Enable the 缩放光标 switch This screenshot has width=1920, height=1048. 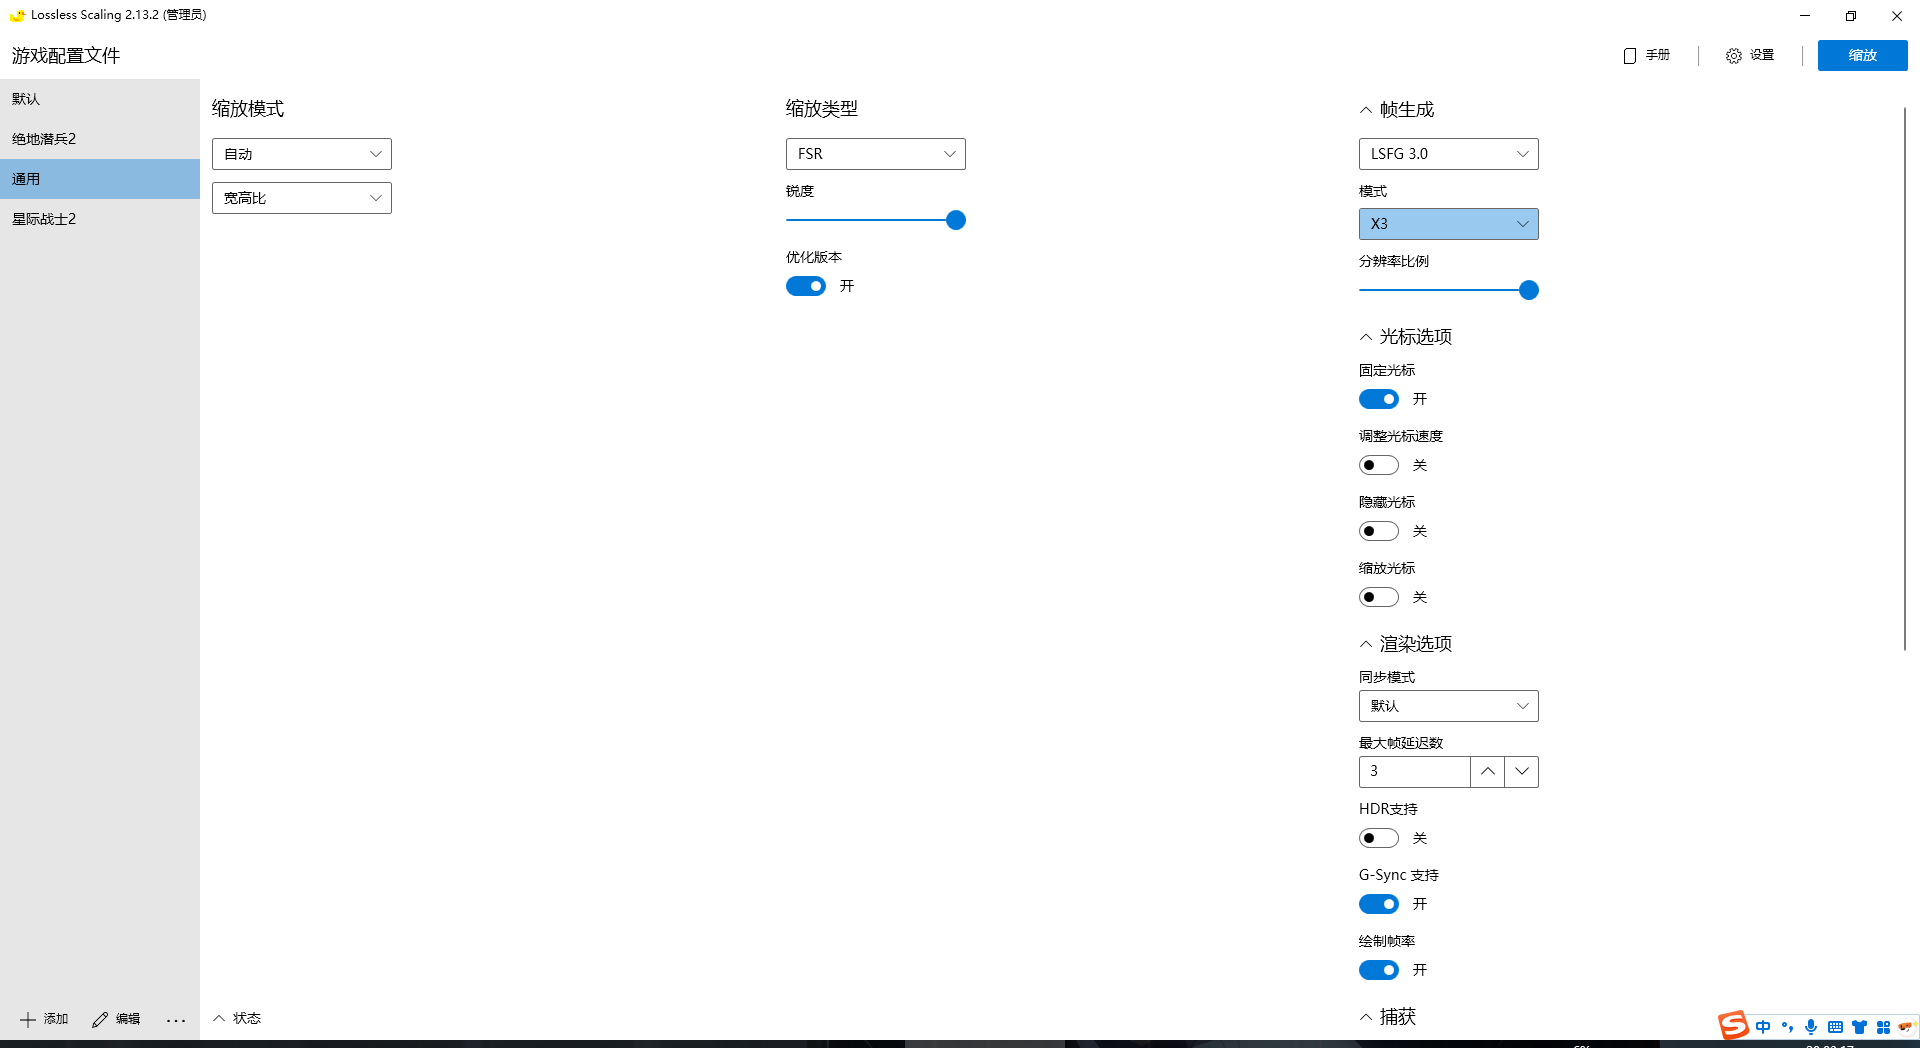click(x=1378, y=597)
